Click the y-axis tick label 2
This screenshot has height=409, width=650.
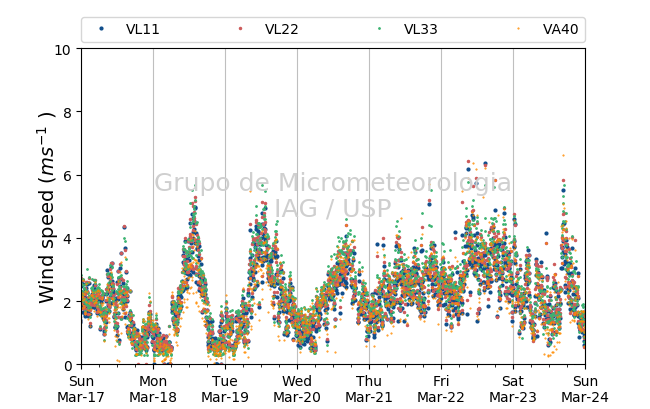(x=68, y=302)
